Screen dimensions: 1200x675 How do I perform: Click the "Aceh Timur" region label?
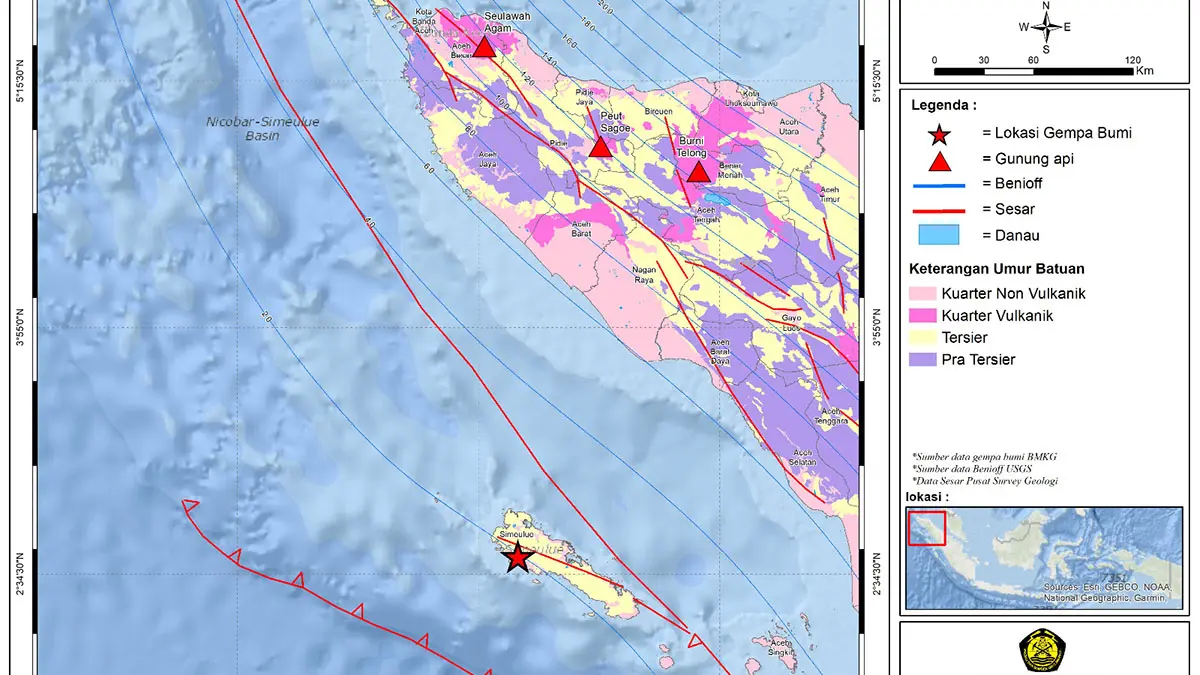click(829, 193)
